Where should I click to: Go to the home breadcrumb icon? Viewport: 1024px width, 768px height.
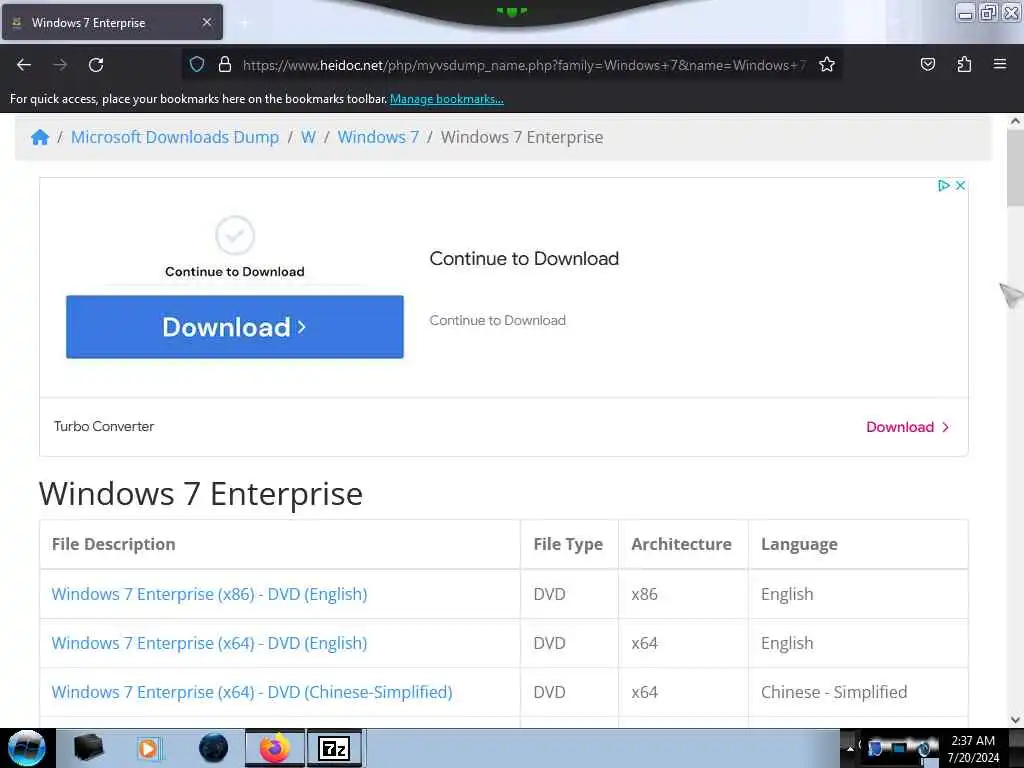tap(40, 137)
